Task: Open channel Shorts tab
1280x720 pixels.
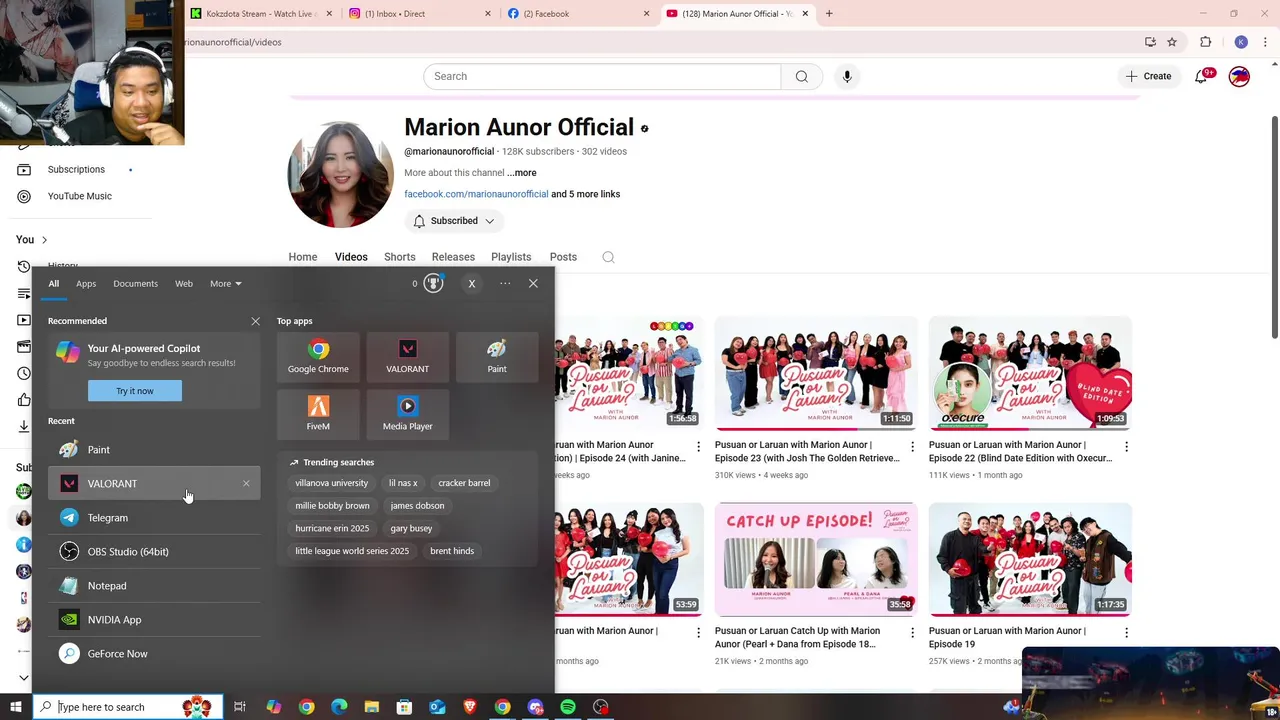Action: [400, 257]
